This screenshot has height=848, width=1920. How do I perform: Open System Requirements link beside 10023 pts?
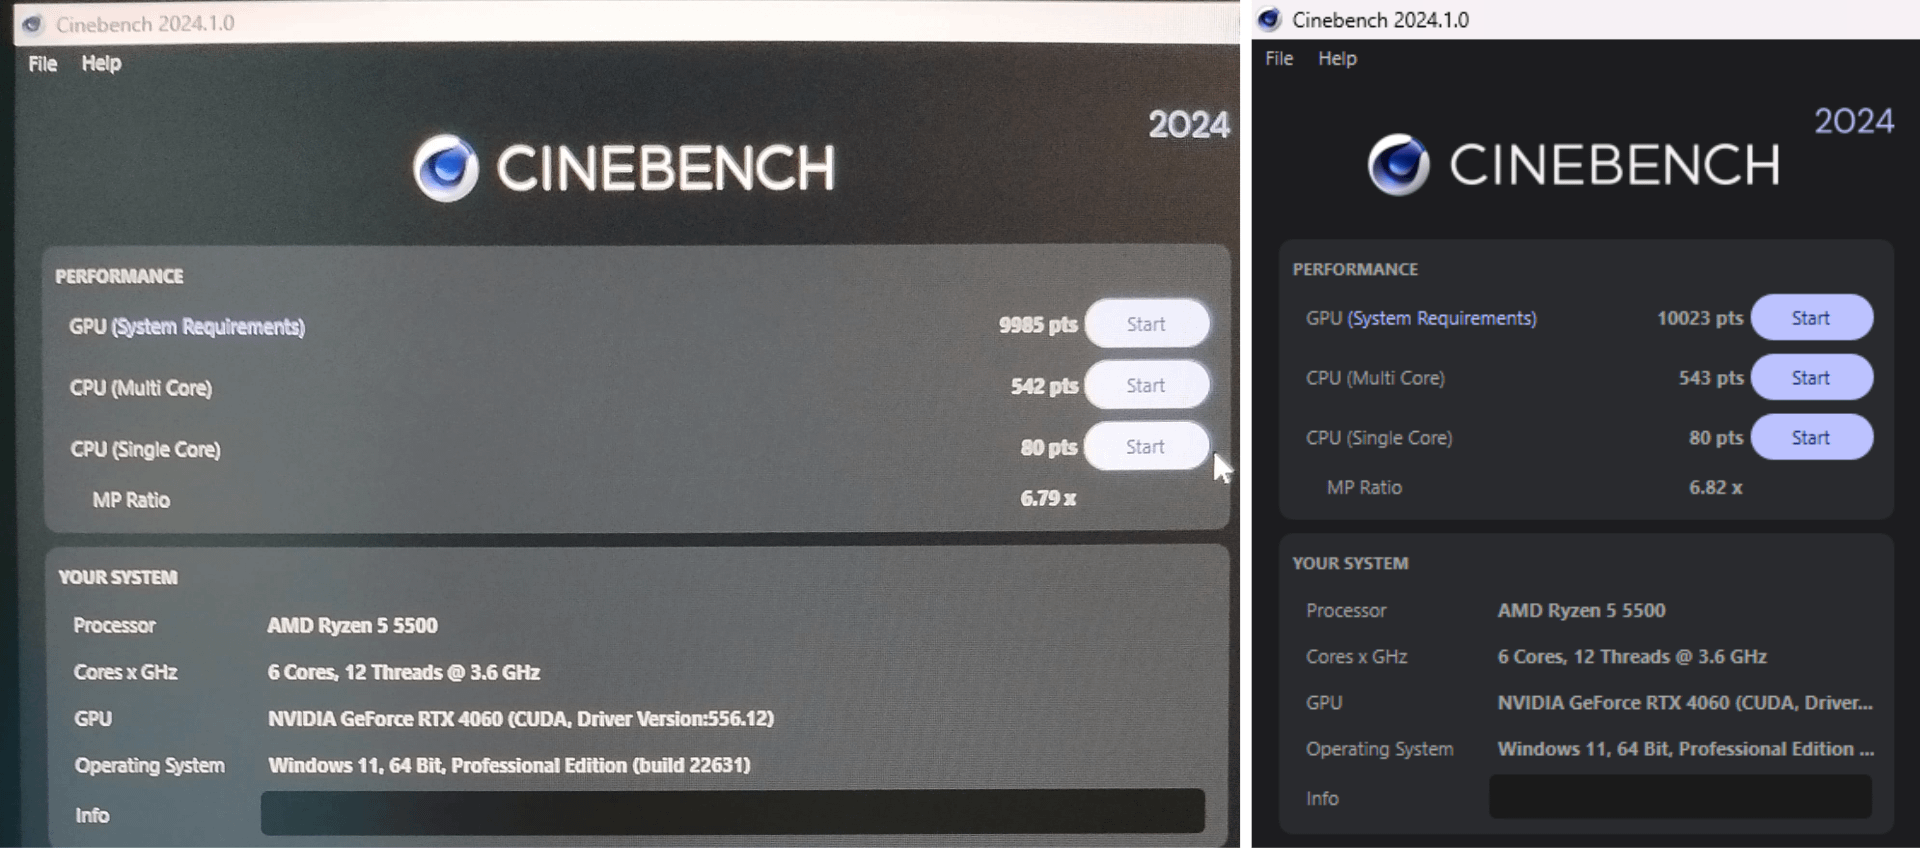pyautogui.click(x=1442, y=318)
